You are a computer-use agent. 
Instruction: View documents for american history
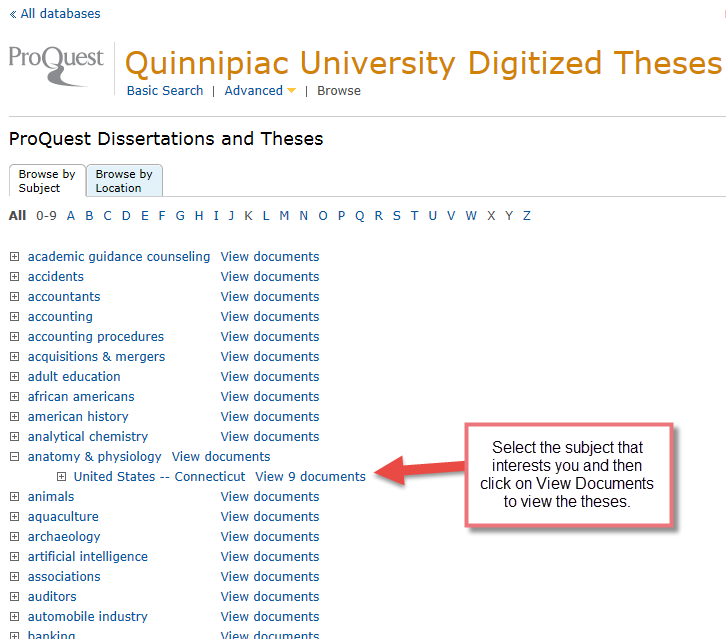(270, 416)
